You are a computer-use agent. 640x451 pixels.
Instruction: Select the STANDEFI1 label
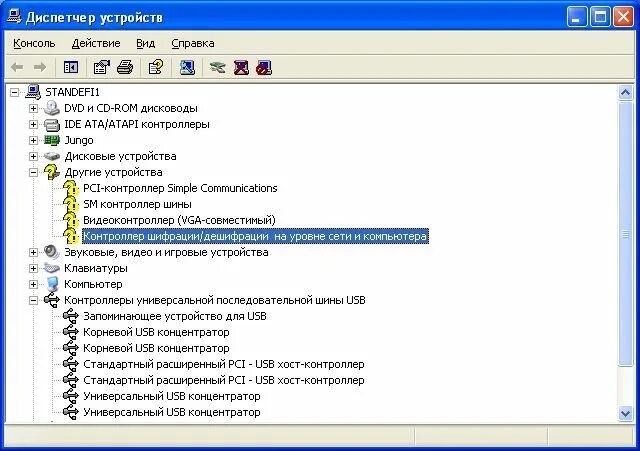(72, 92)
